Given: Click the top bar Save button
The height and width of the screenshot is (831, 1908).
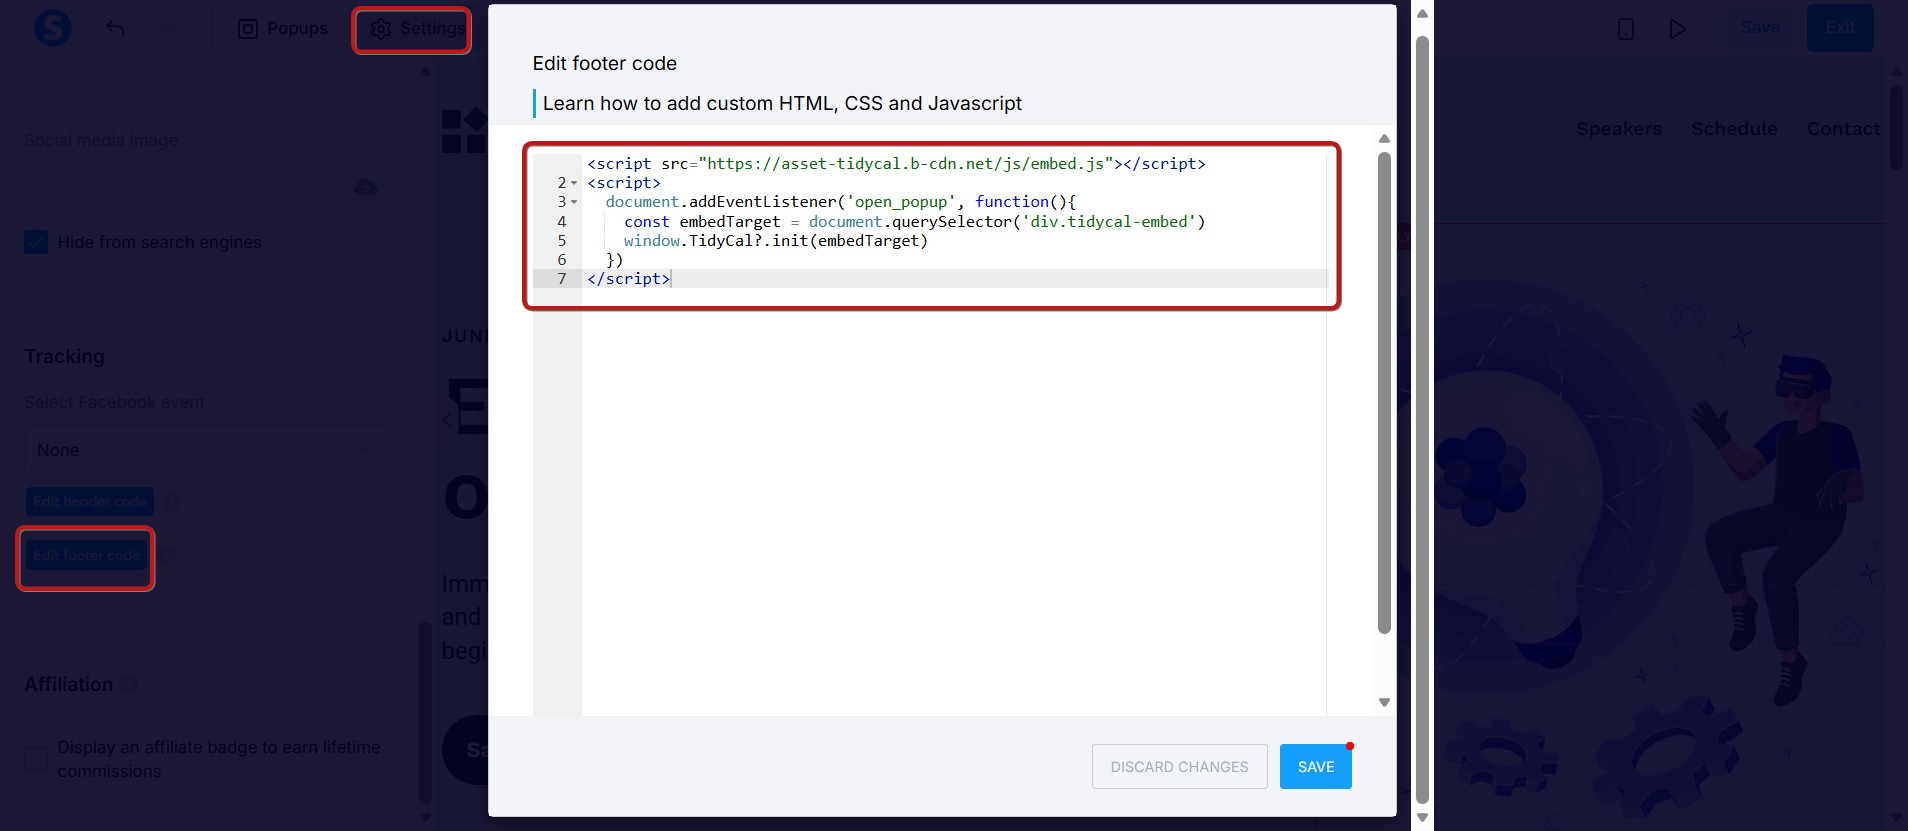Looking at the screenshot, I should click(1760, 28).
